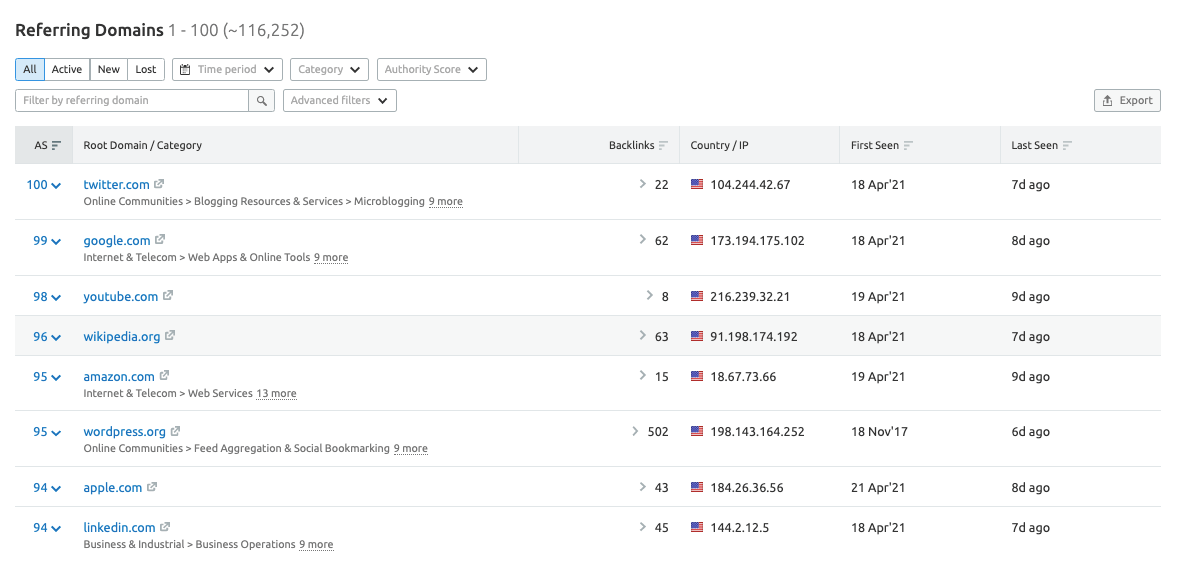
Task: Click the Filter by referring domain field
Action: (132, 100)
